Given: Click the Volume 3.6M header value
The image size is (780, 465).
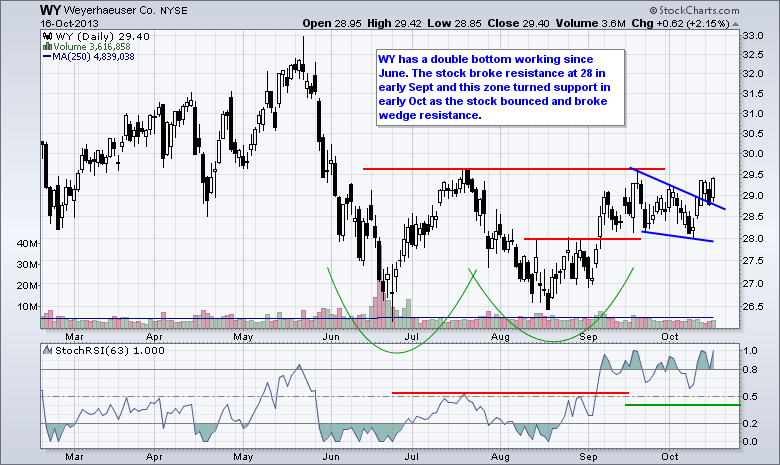Looking at the screenshot, I should coord(590,23).
